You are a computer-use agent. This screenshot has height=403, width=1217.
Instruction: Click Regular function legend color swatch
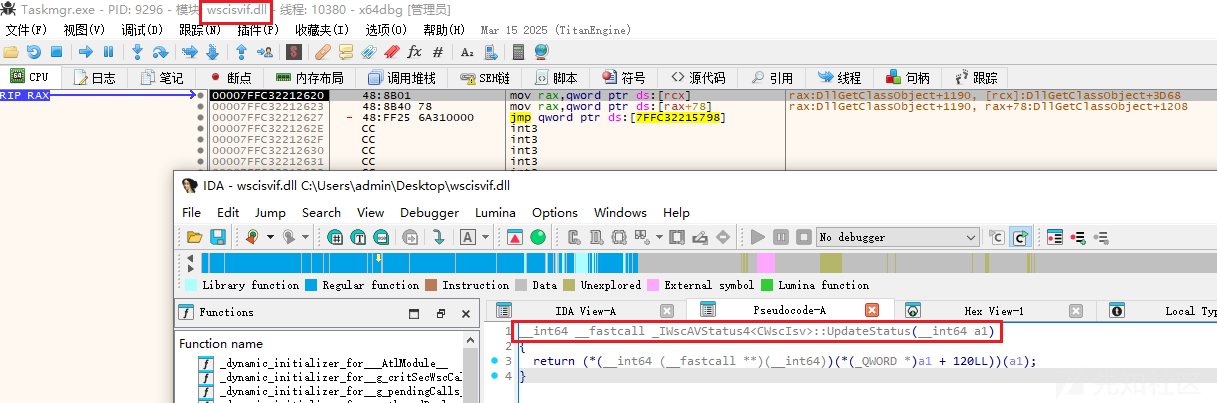(x=311, y=285)
